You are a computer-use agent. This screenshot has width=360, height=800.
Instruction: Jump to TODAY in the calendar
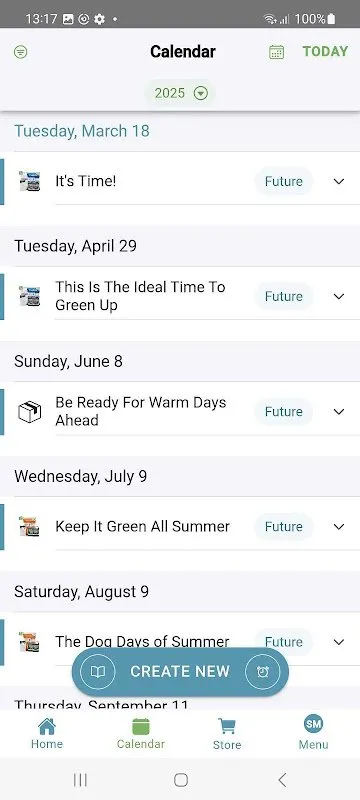(x=325, y=52)
